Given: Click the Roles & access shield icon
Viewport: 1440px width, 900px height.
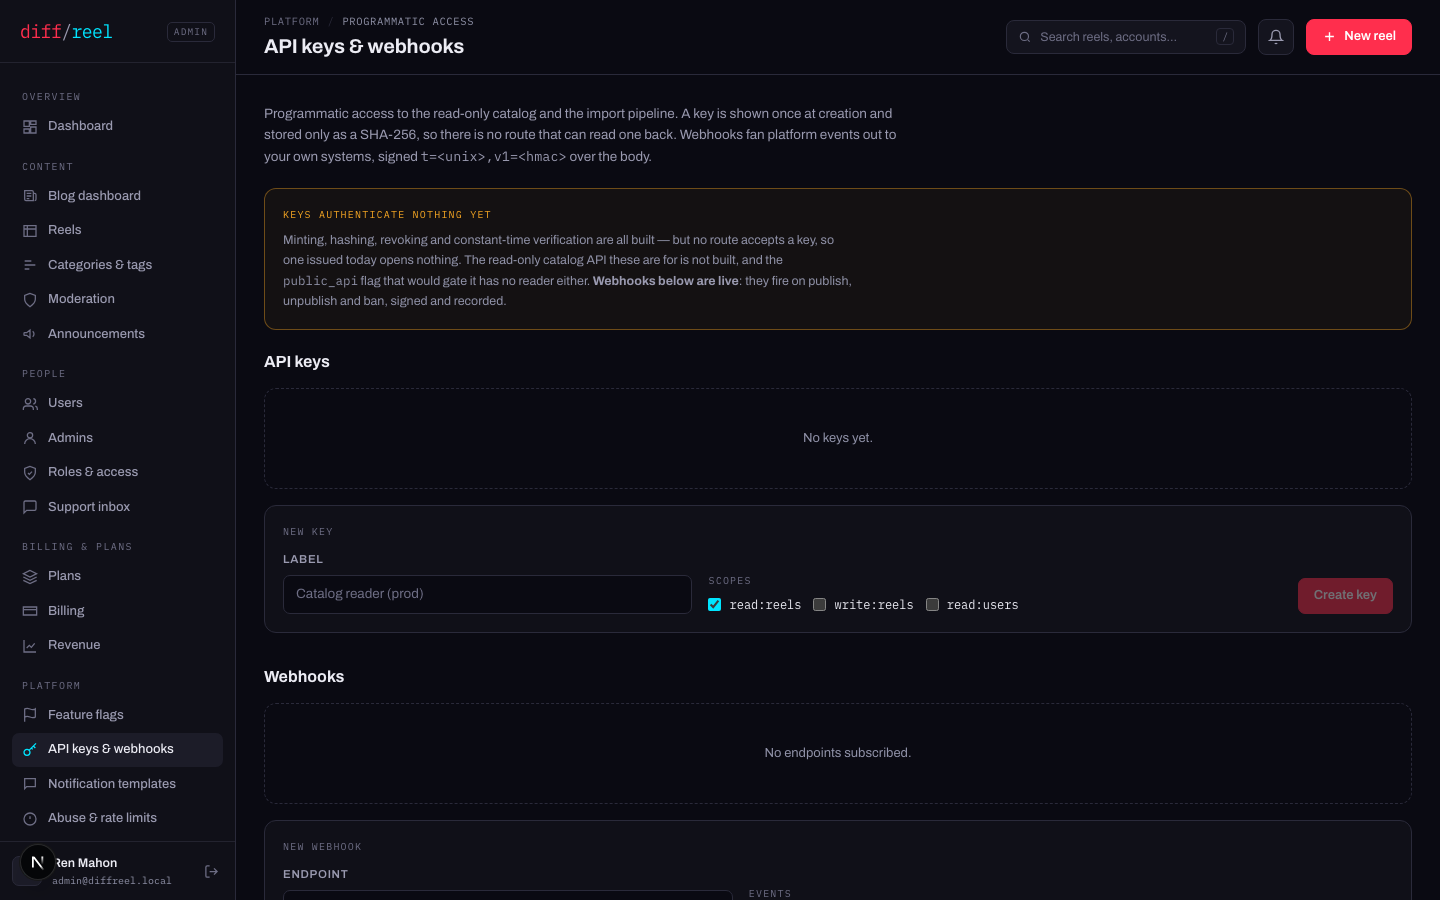Looking at the screenshot, I should (30, 473).
